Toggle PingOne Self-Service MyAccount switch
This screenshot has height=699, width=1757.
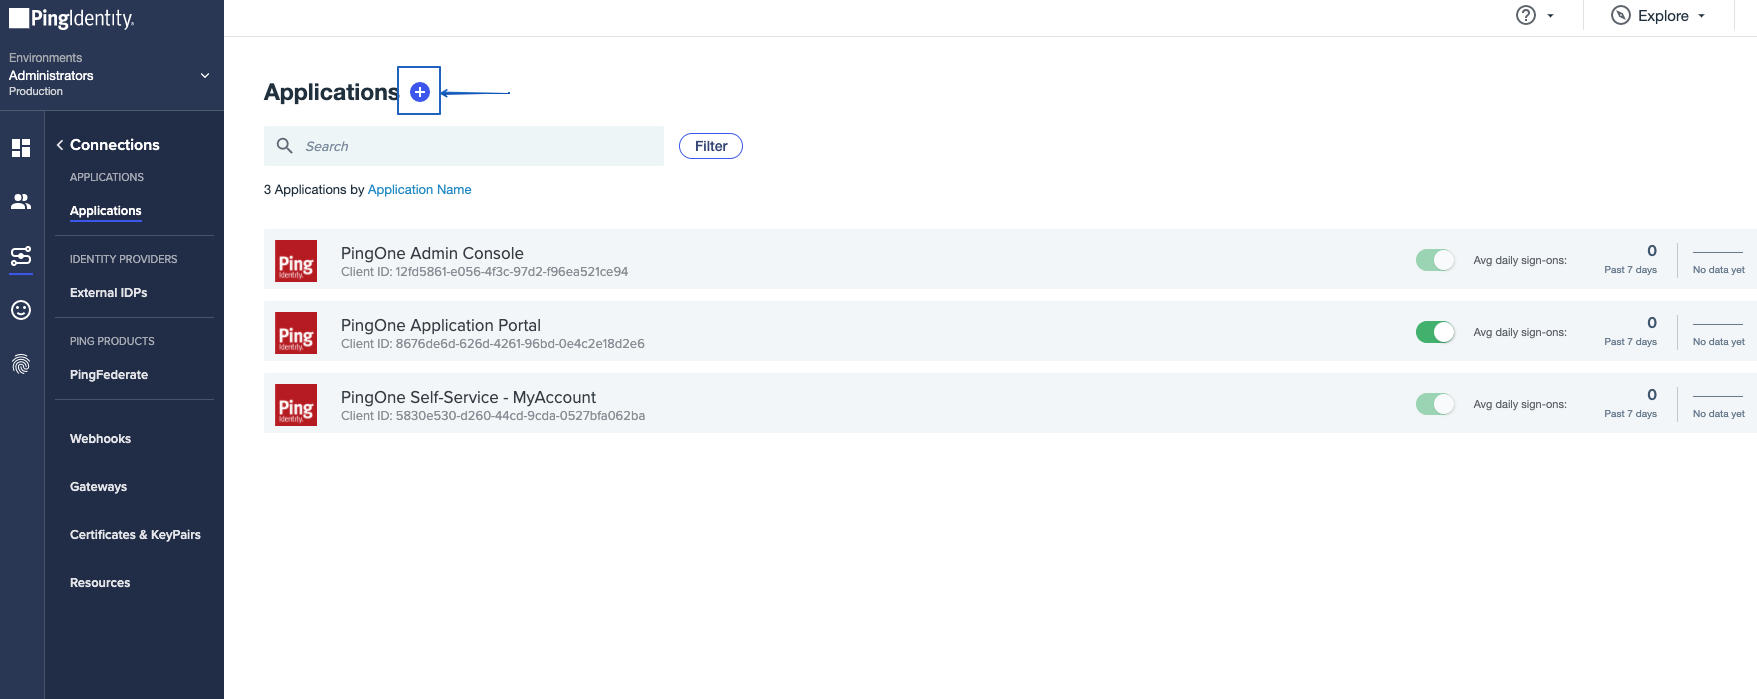[1435, 404]
